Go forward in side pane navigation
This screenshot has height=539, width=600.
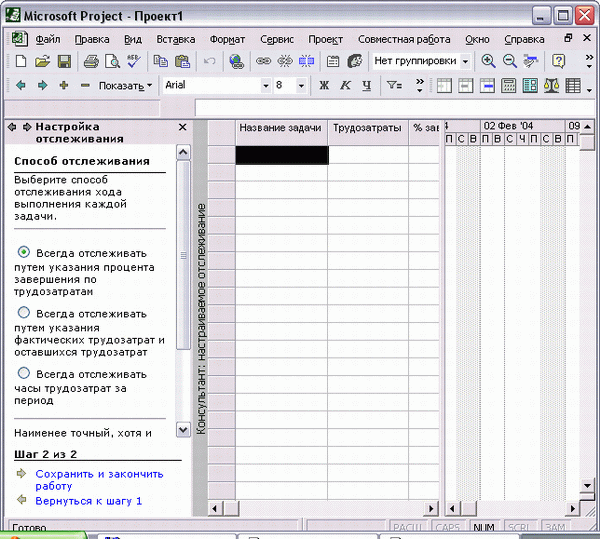pyautogui.click(x=27, y=127)
